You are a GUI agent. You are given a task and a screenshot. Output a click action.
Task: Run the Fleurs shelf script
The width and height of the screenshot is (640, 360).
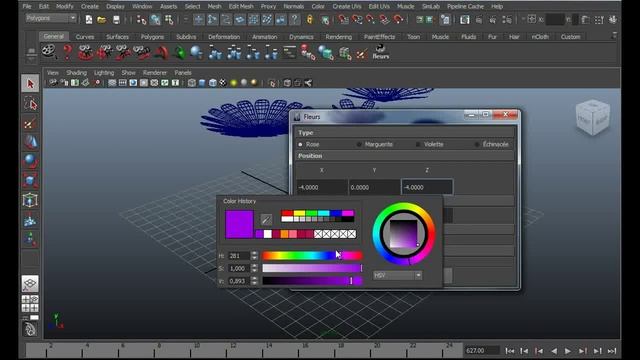[380, 52]
